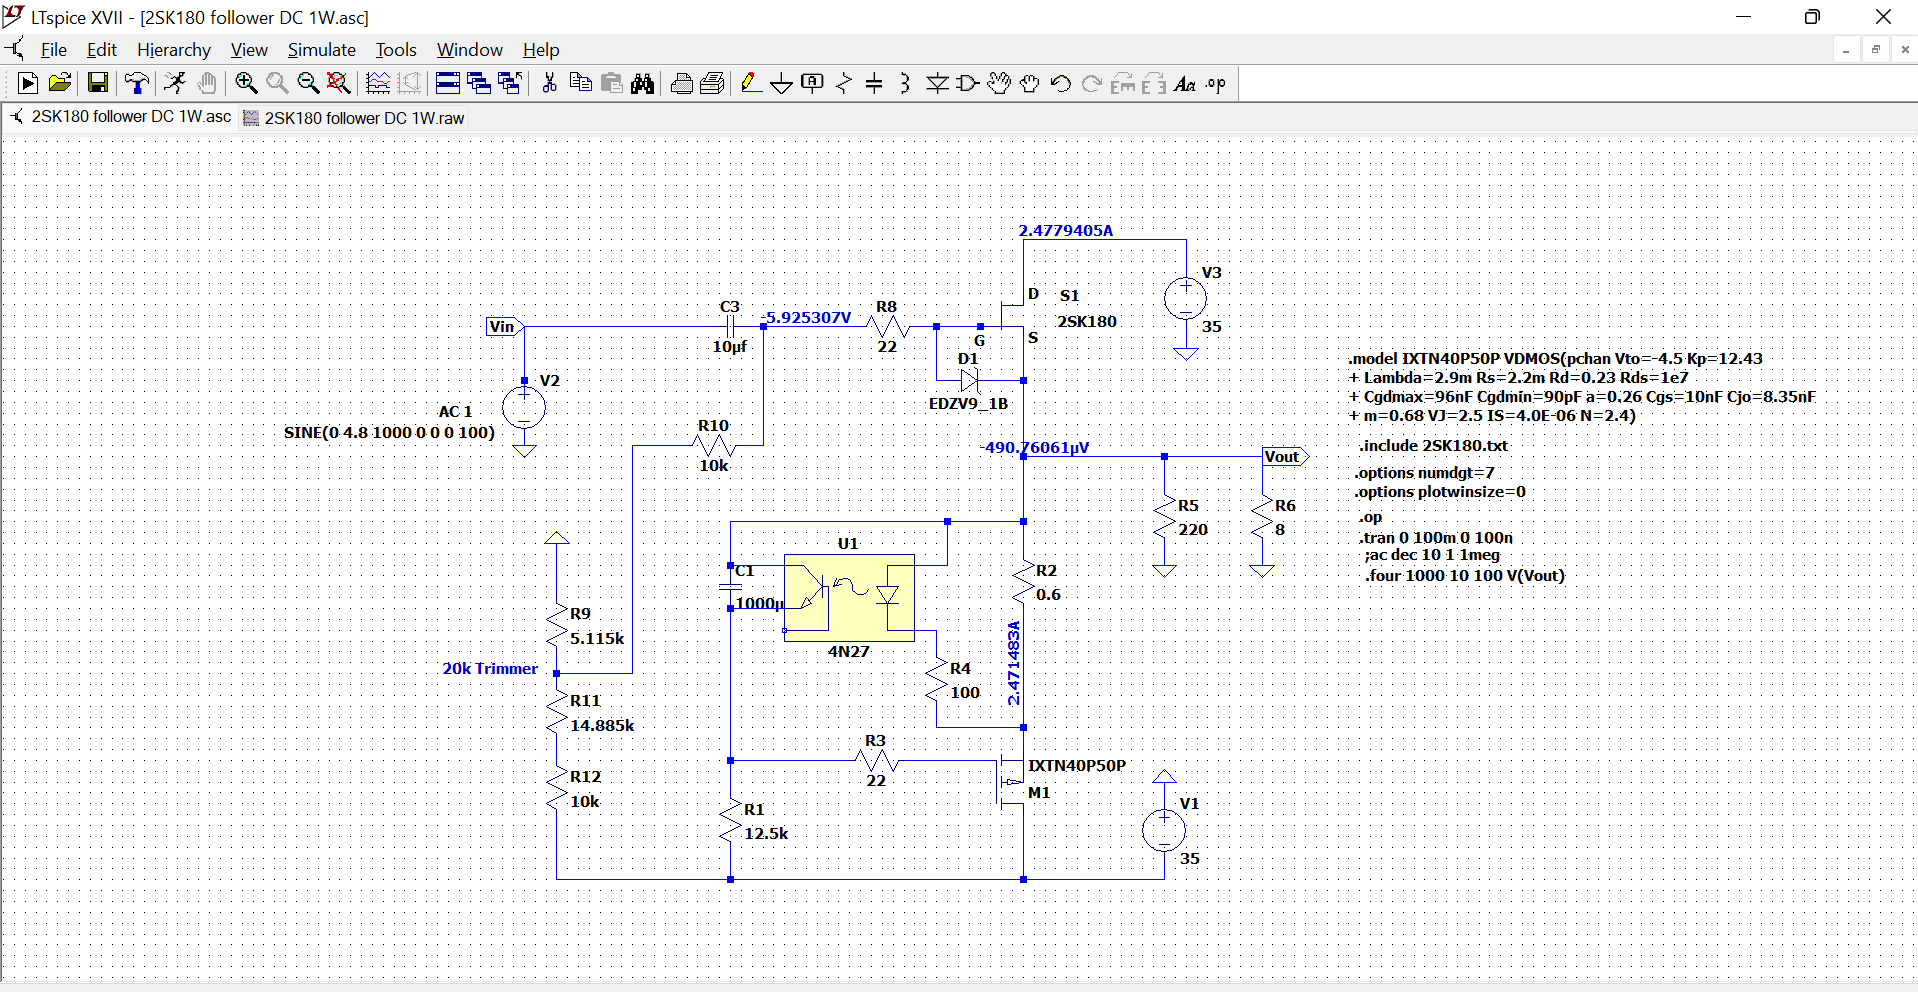Viewport: 1918px width, 992px height.
Task: Open the Tools menu
Action: [396, 50]
